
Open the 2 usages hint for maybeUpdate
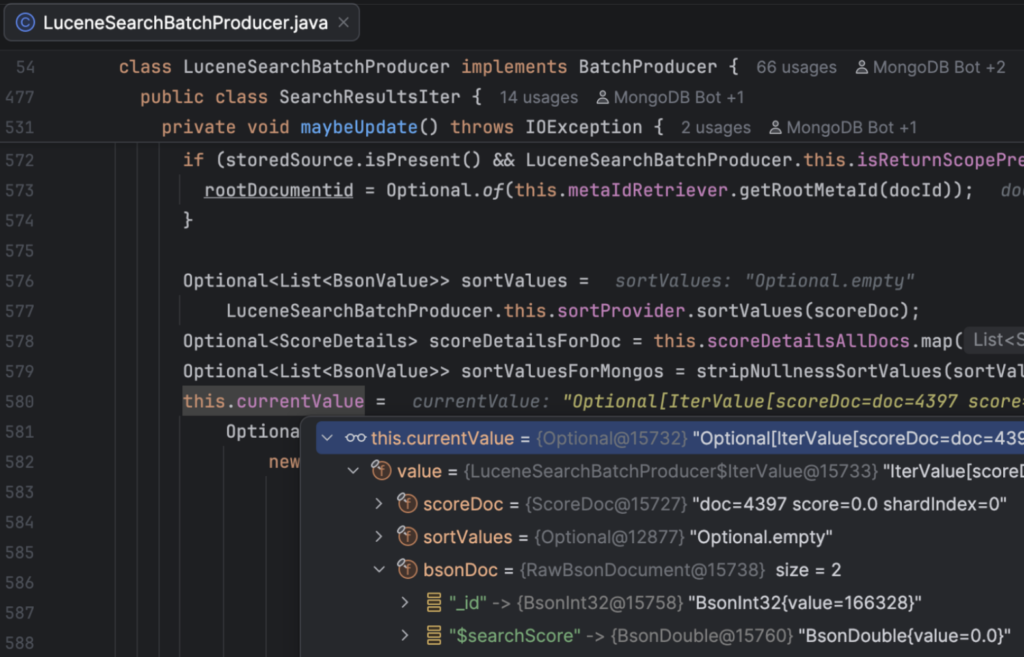point(716,127)
